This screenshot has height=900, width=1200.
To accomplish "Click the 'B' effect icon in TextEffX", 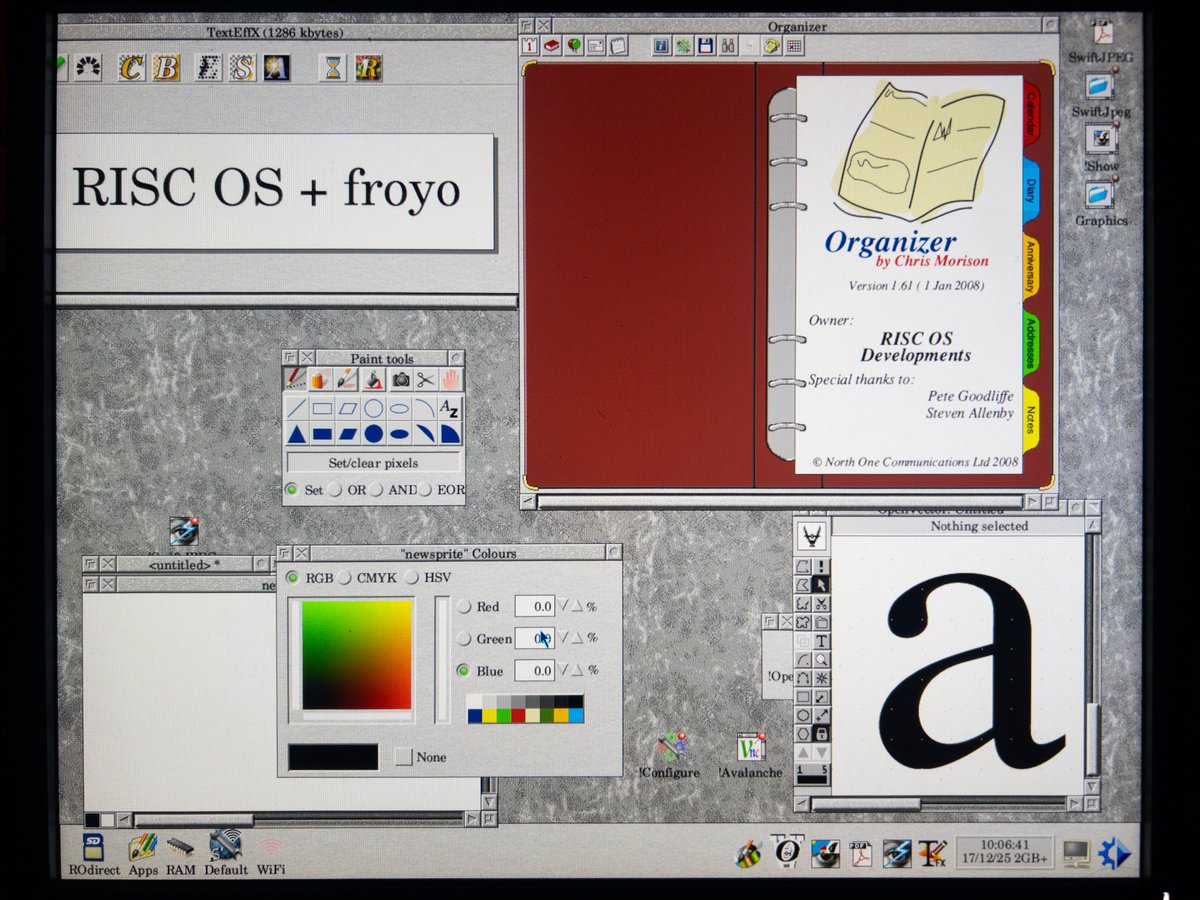I will [x=166, y=67].
